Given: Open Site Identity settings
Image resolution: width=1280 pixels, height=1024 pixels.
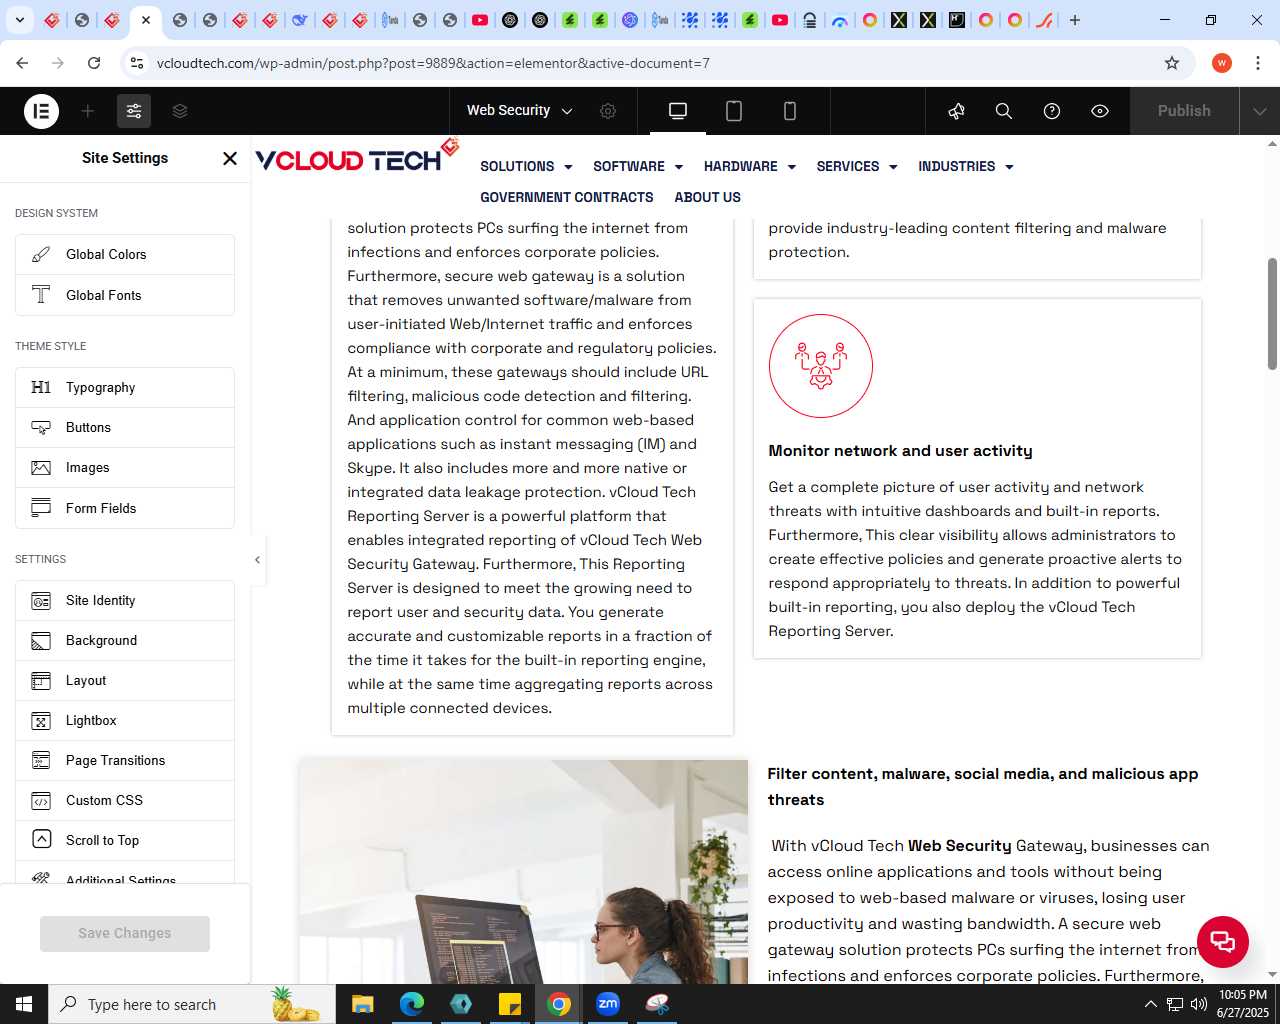Looking at the screenshot, I should point(125,601).
